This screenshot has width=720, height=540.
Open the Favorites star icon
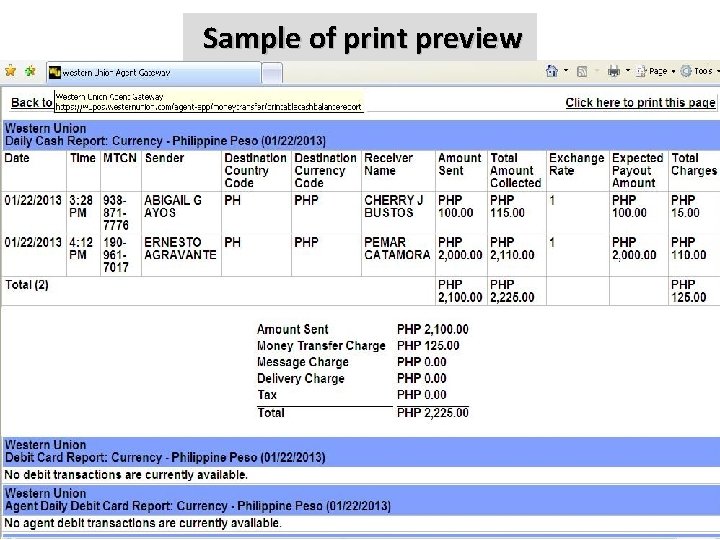click(10, 71)
